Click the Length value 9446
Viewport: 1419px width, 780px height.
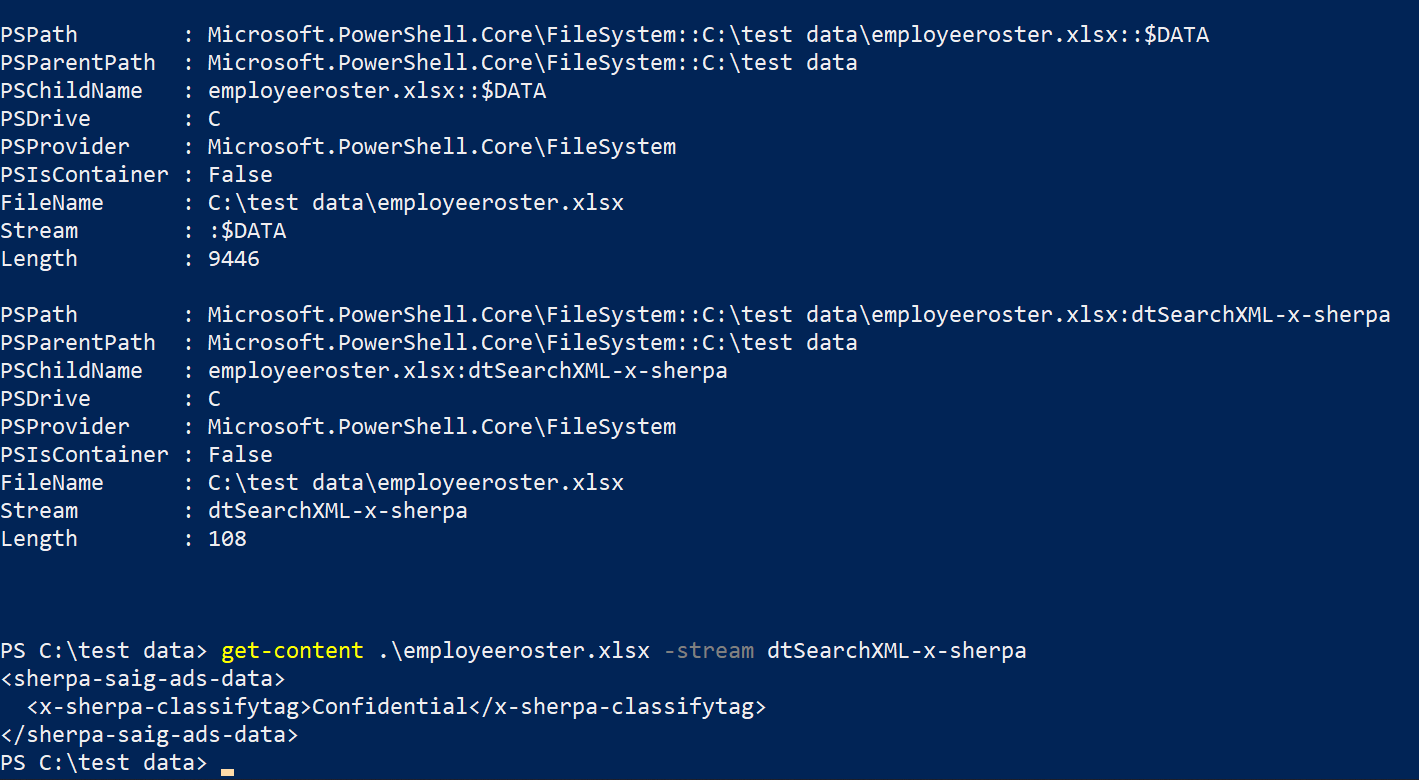coord(233,259)
